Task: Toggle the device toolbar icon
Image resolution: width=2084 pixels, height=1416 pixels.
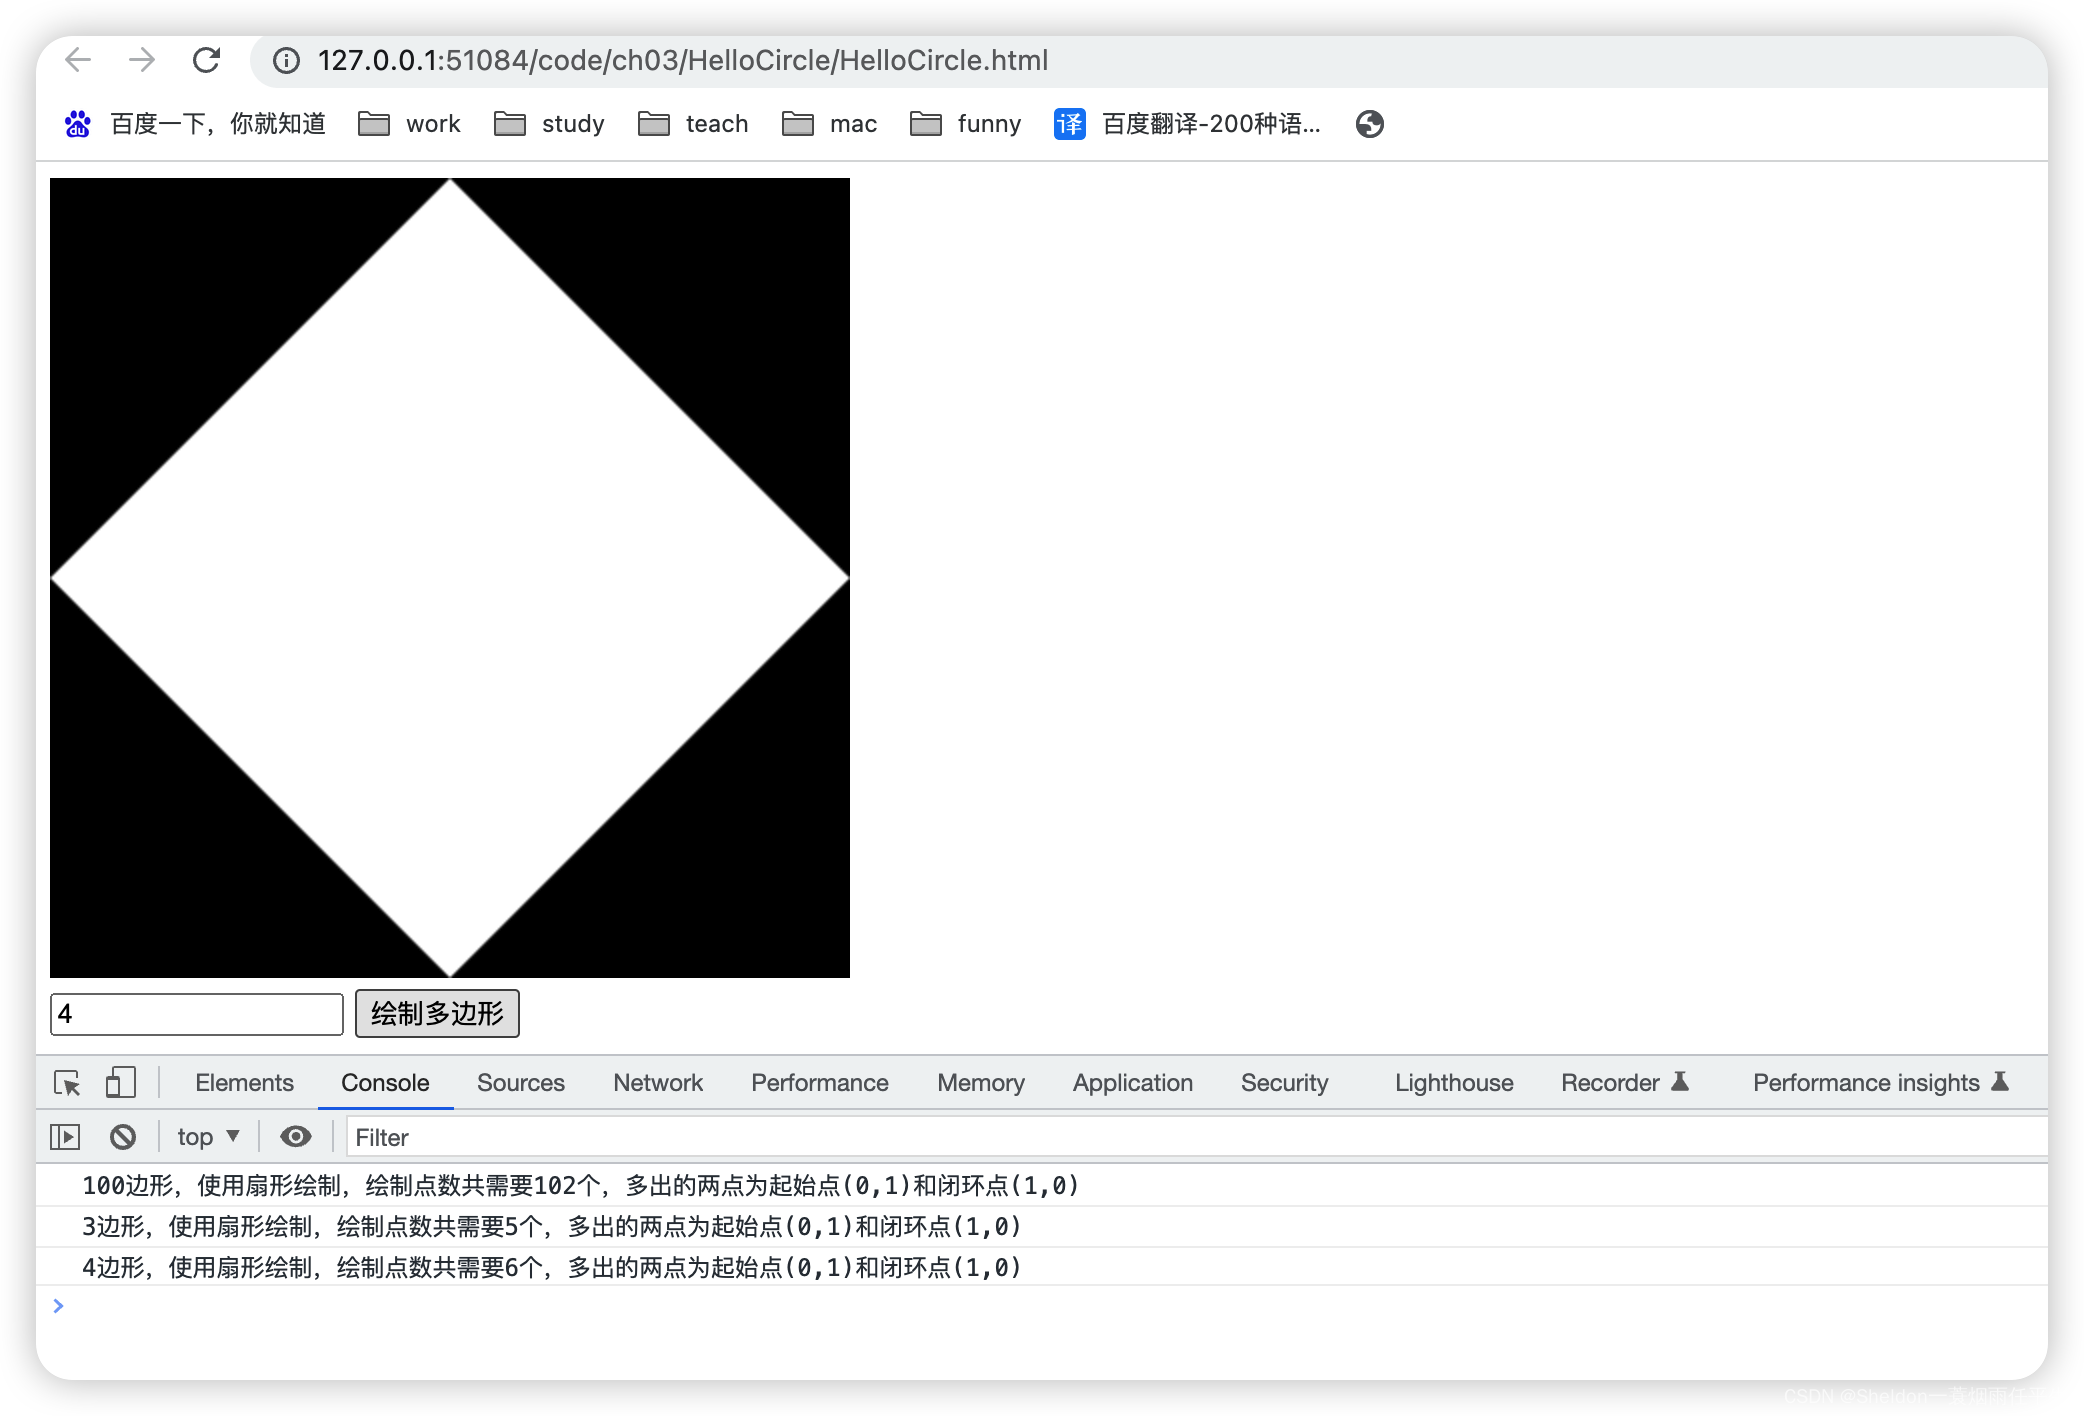Action: point(120,1083)
